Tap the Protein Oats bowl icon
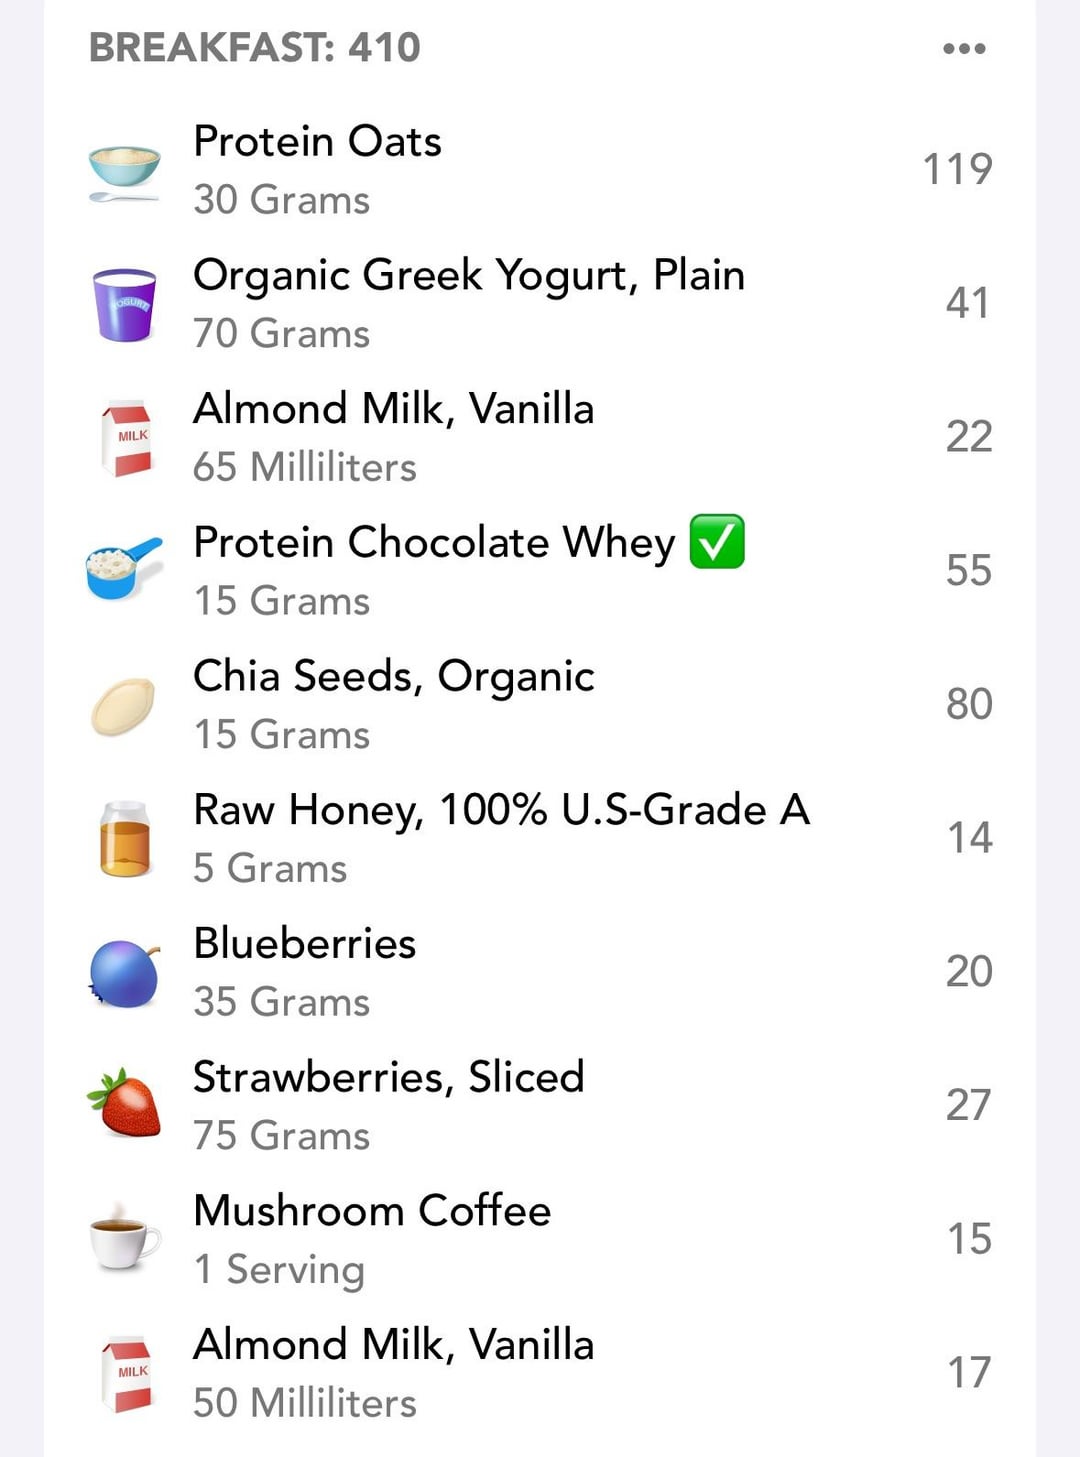 coord(124,172)
